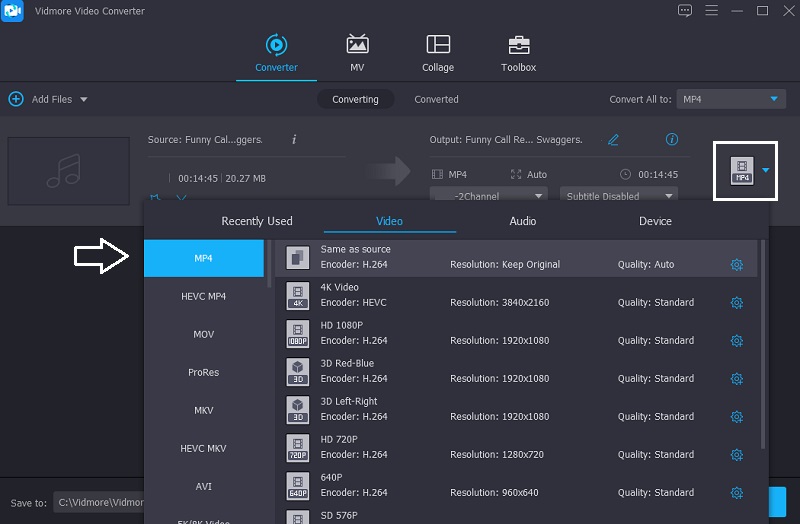800x524 pixels.
Task: Expand the Add Files dropdown arrow
Action: tap(84, 100)
